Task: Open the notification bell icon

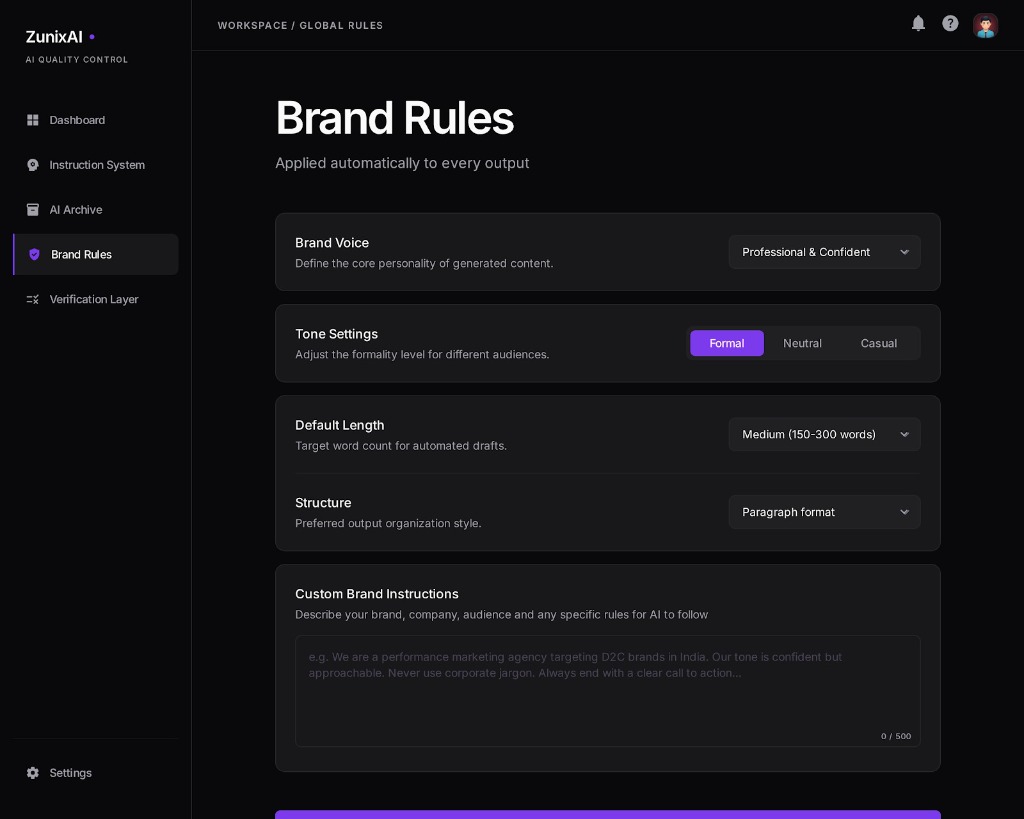Action: point(918,24)
